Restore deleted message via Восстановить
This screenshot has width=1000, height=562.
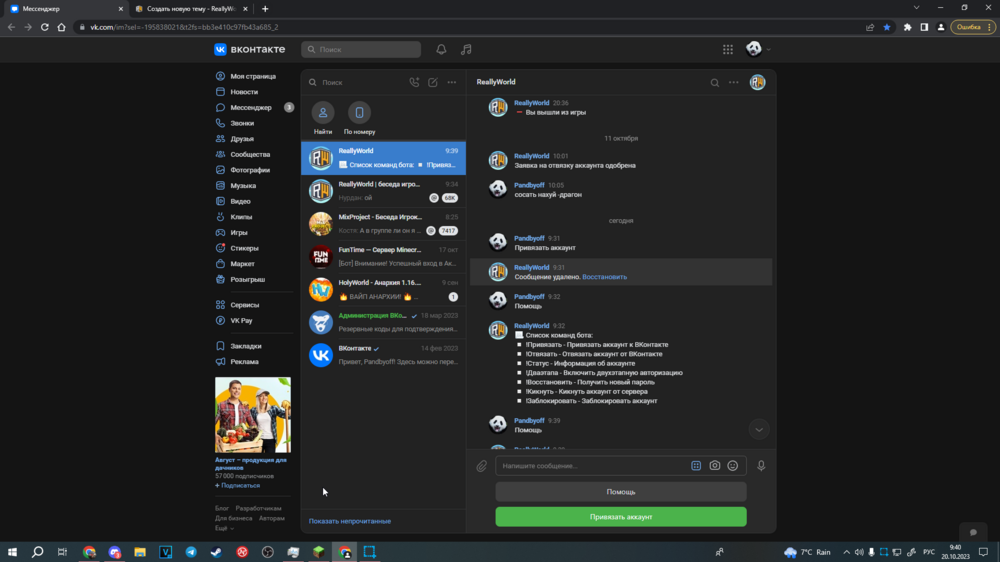[x=604, y=277]
